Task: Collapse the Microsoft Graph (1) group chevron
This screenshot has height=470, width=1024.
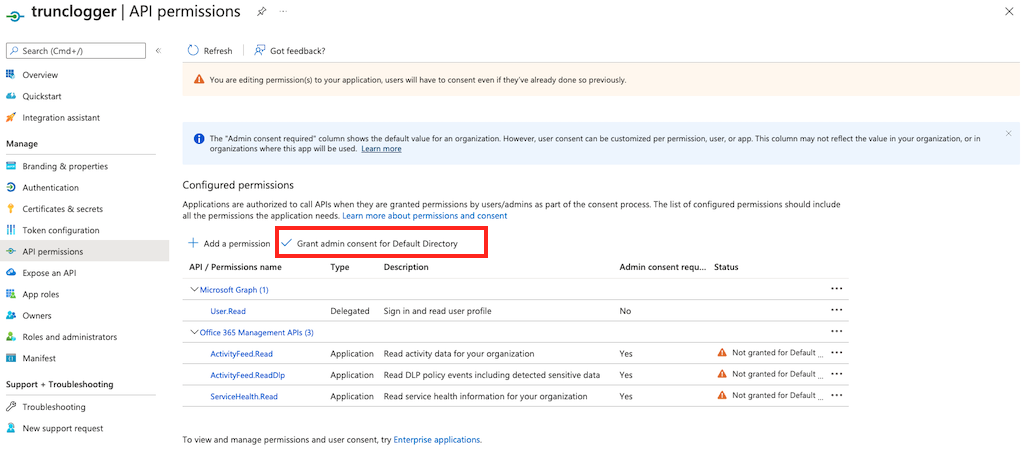Action: click(x=193, y=289)
